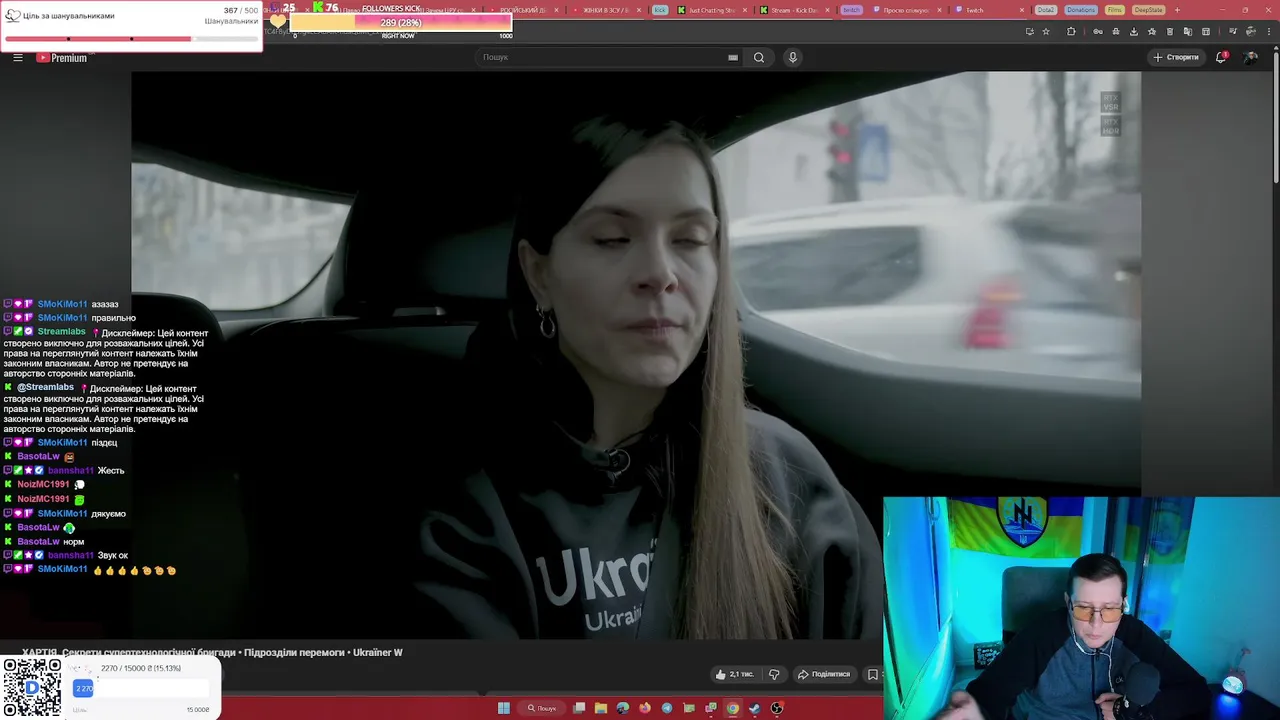Viewport: 1280px width, 720px height.
Task: Launch Firefox from taskbar
Action: (645, 708)
